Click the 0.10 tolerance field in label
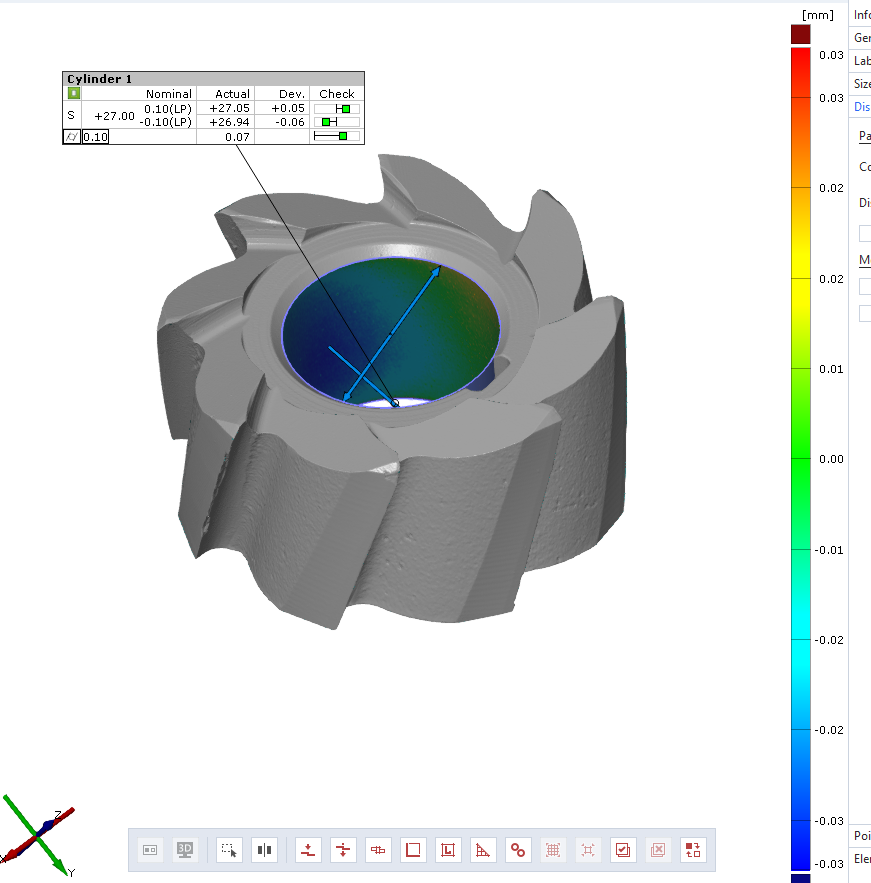Image resolution: width=871 pixels, height=883 pixels. [96, 137]
